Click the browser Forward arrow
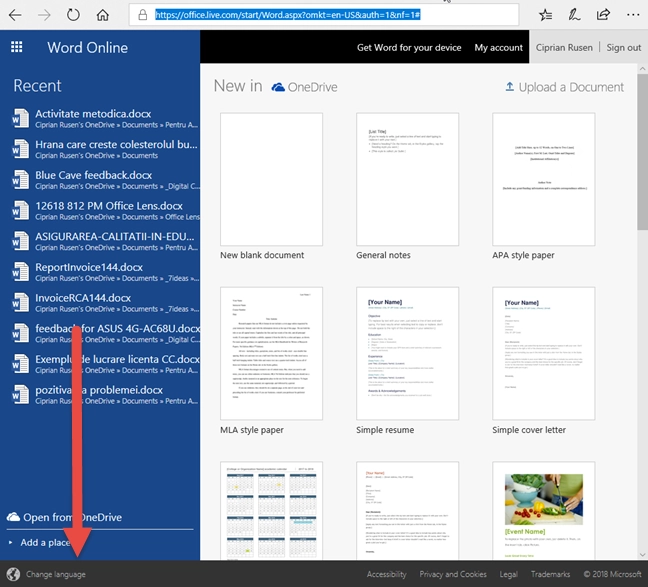This screenshot has width=648, height=587. 44,15
